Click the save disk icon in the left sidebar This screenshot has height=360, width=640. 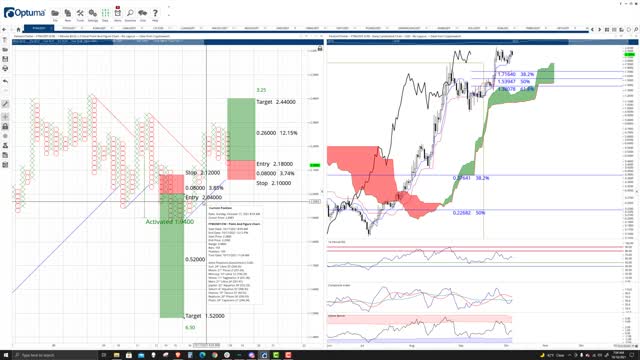click(x=5, y=59)
